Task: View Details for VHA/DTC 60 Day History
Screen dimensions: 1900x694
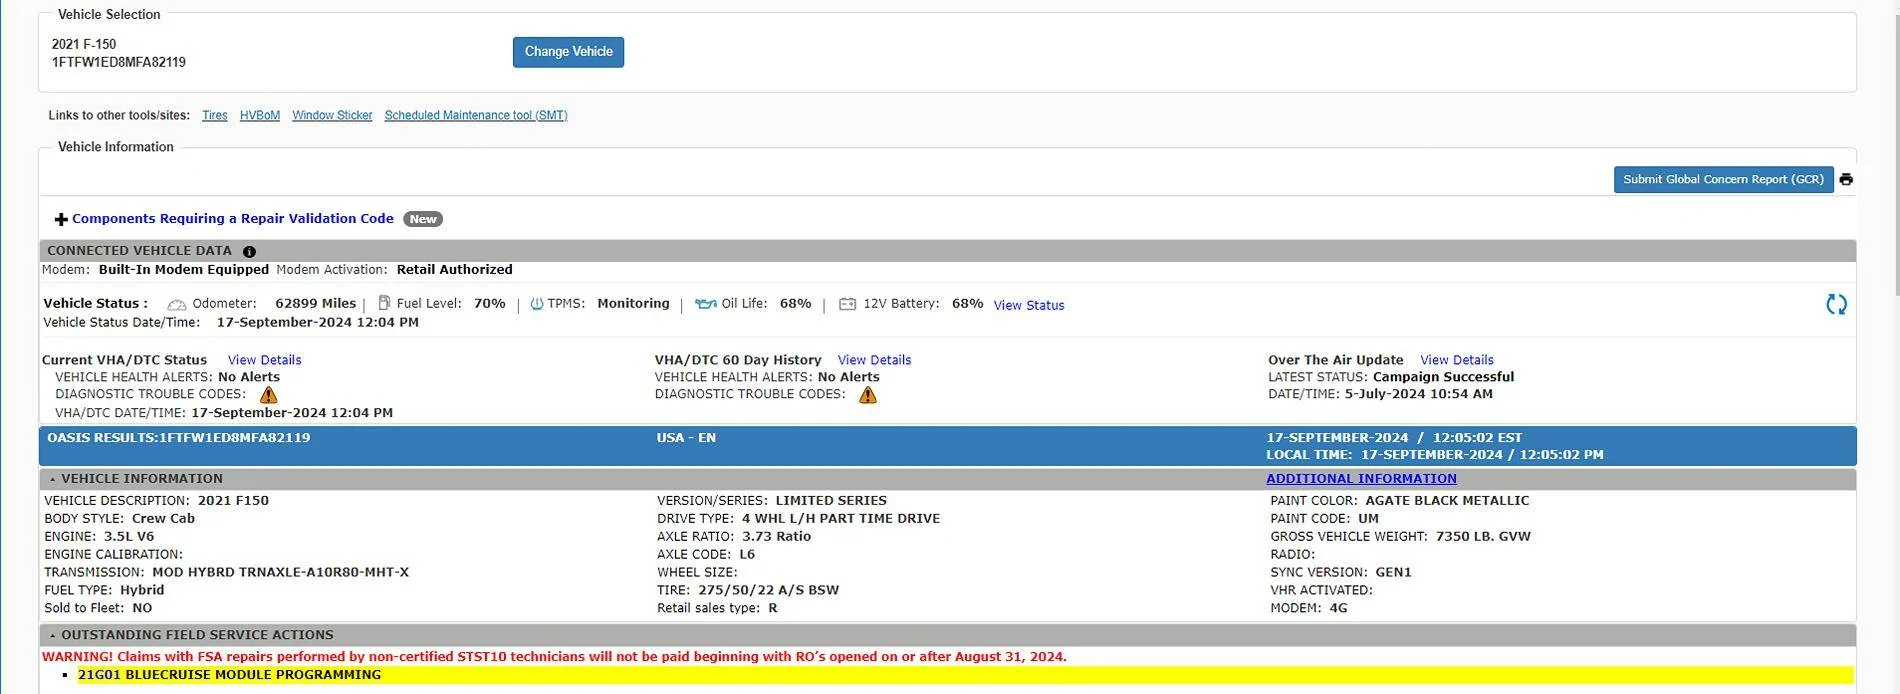Action: point(874,360)
